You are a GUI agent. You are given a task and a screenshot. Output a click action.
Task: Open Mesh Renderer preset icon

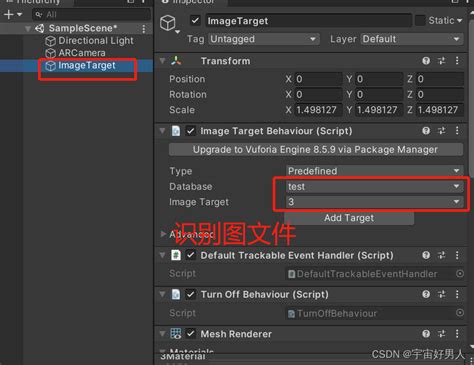441,334
